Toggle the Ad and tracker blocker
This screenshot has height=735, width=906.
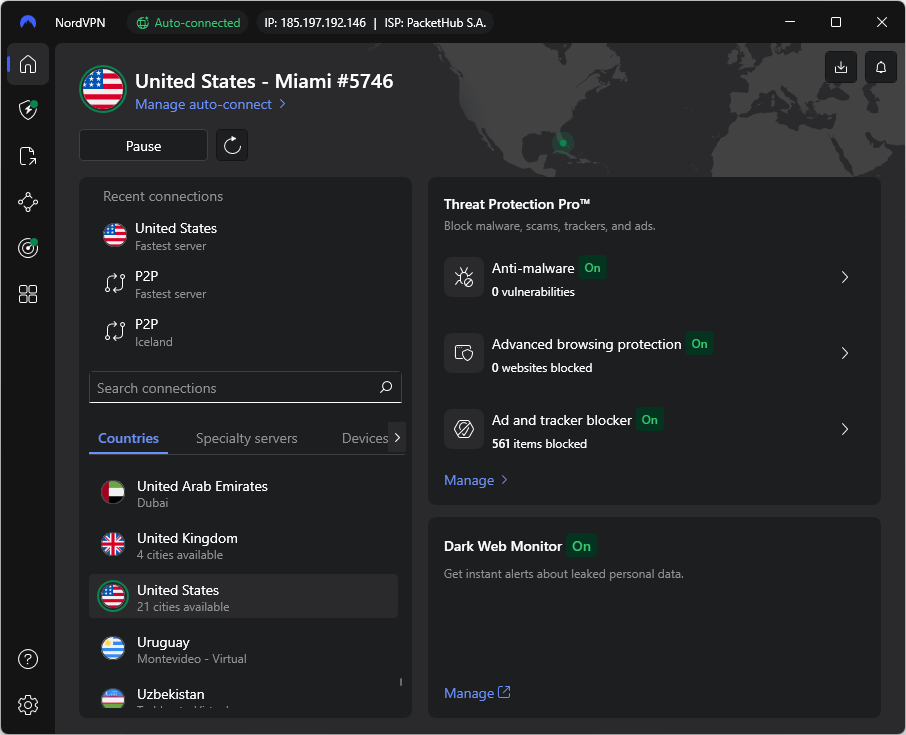[x=649, y=420]
